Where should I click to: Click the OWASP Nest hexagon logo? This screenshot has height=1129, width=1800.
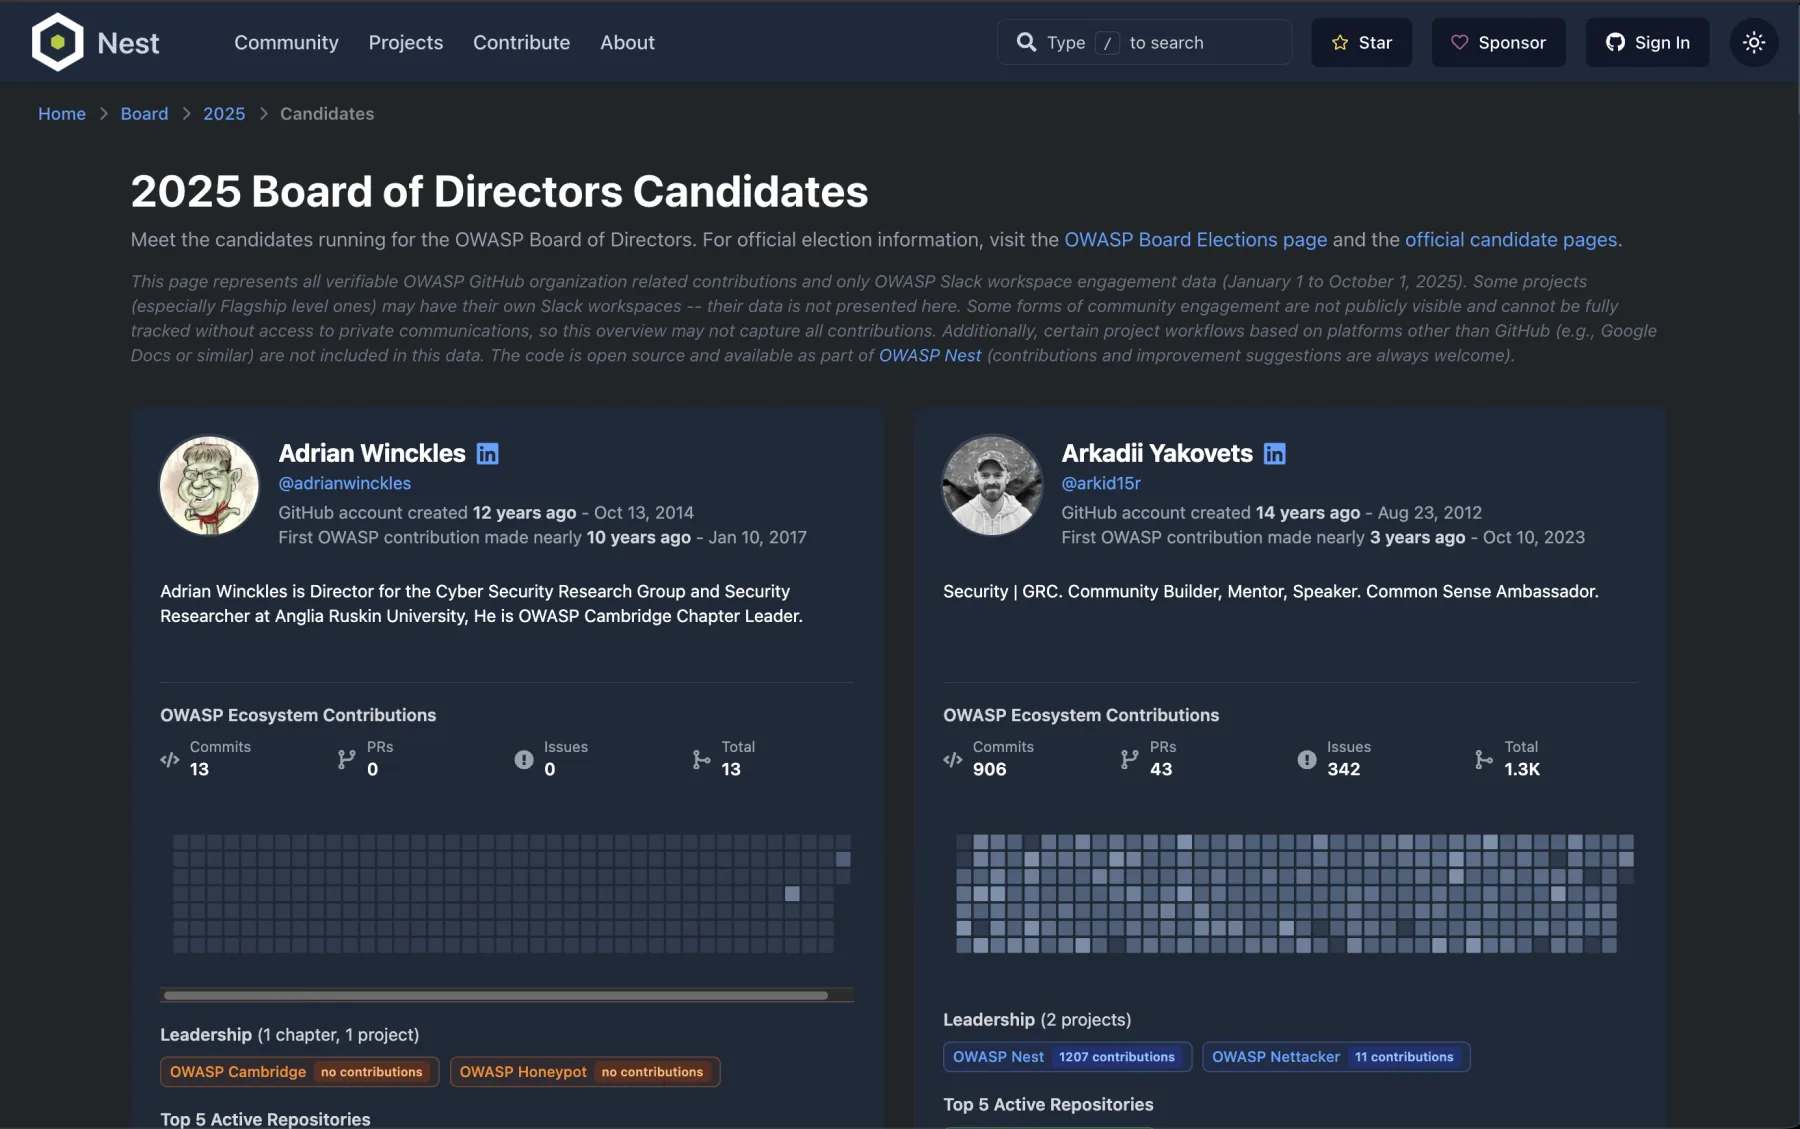tap(58, 42)
